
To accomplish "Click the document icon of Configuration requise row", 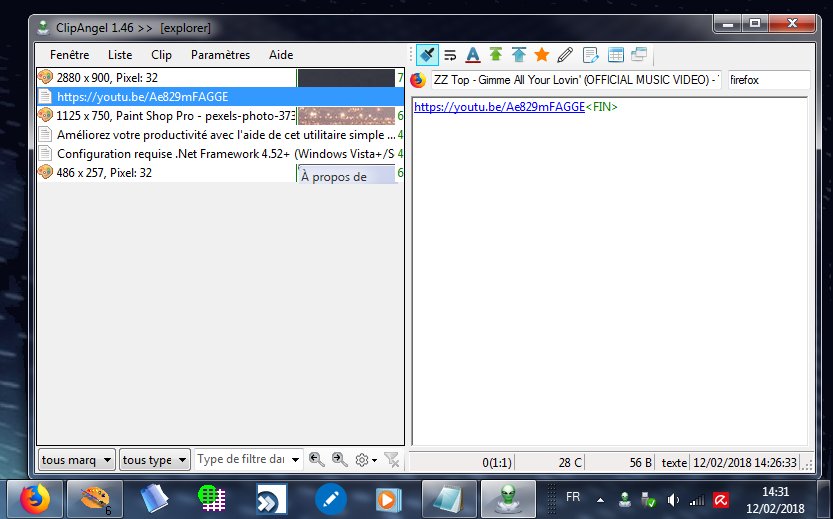I will coord(46,154).
